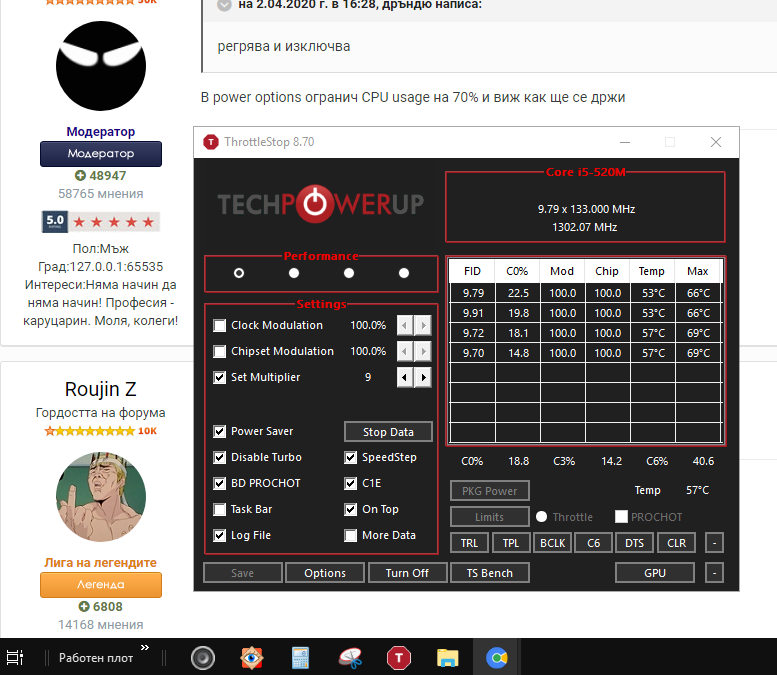Screen dimensions: 777x675
Task: Select the second Performance profile radio button
Action: click(294, 273)
